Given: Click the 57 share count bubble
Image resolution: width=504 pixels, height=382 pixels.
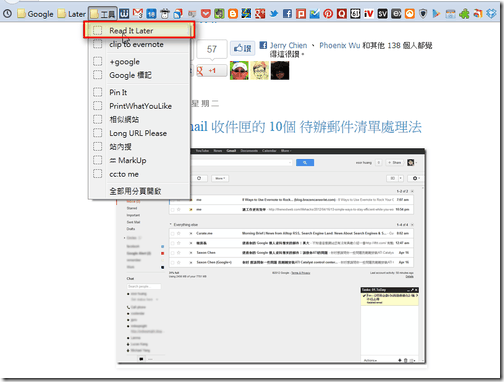Looking at the screenshot, I should [x=212, y=50].
